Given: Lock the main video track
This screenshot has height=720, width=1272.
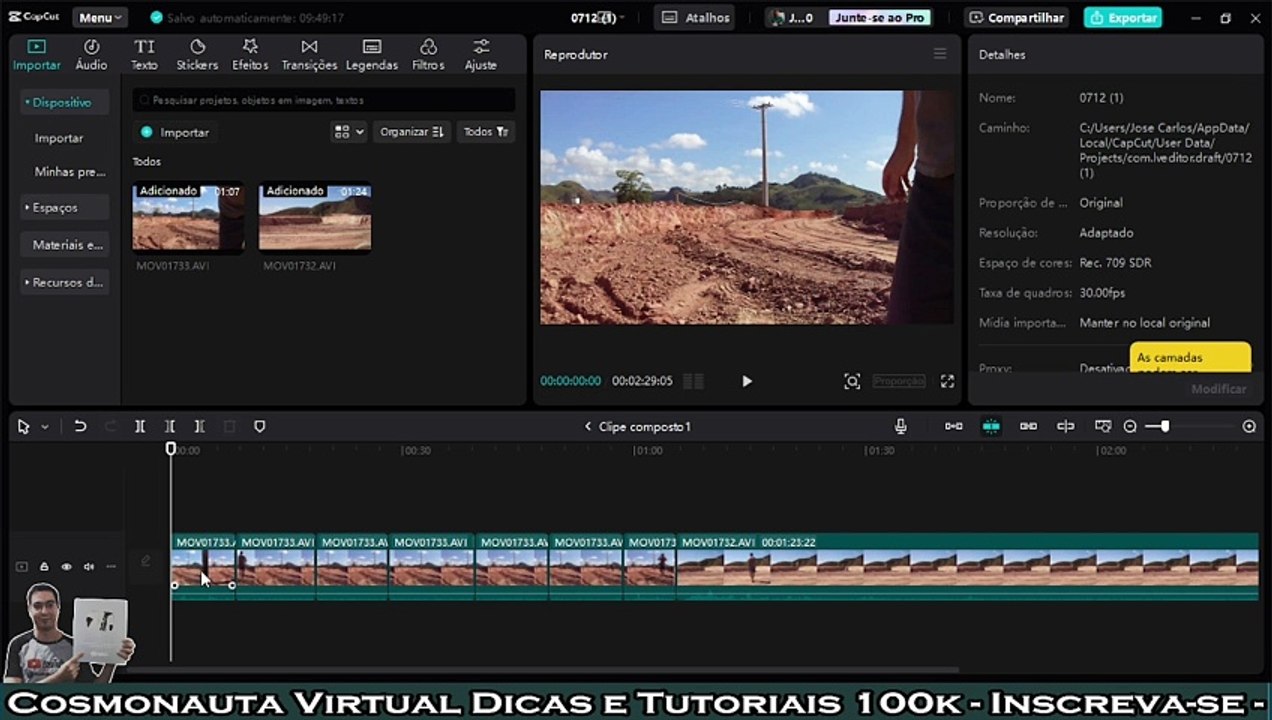Looking at the screenshot, I should (x=44, y=567).
